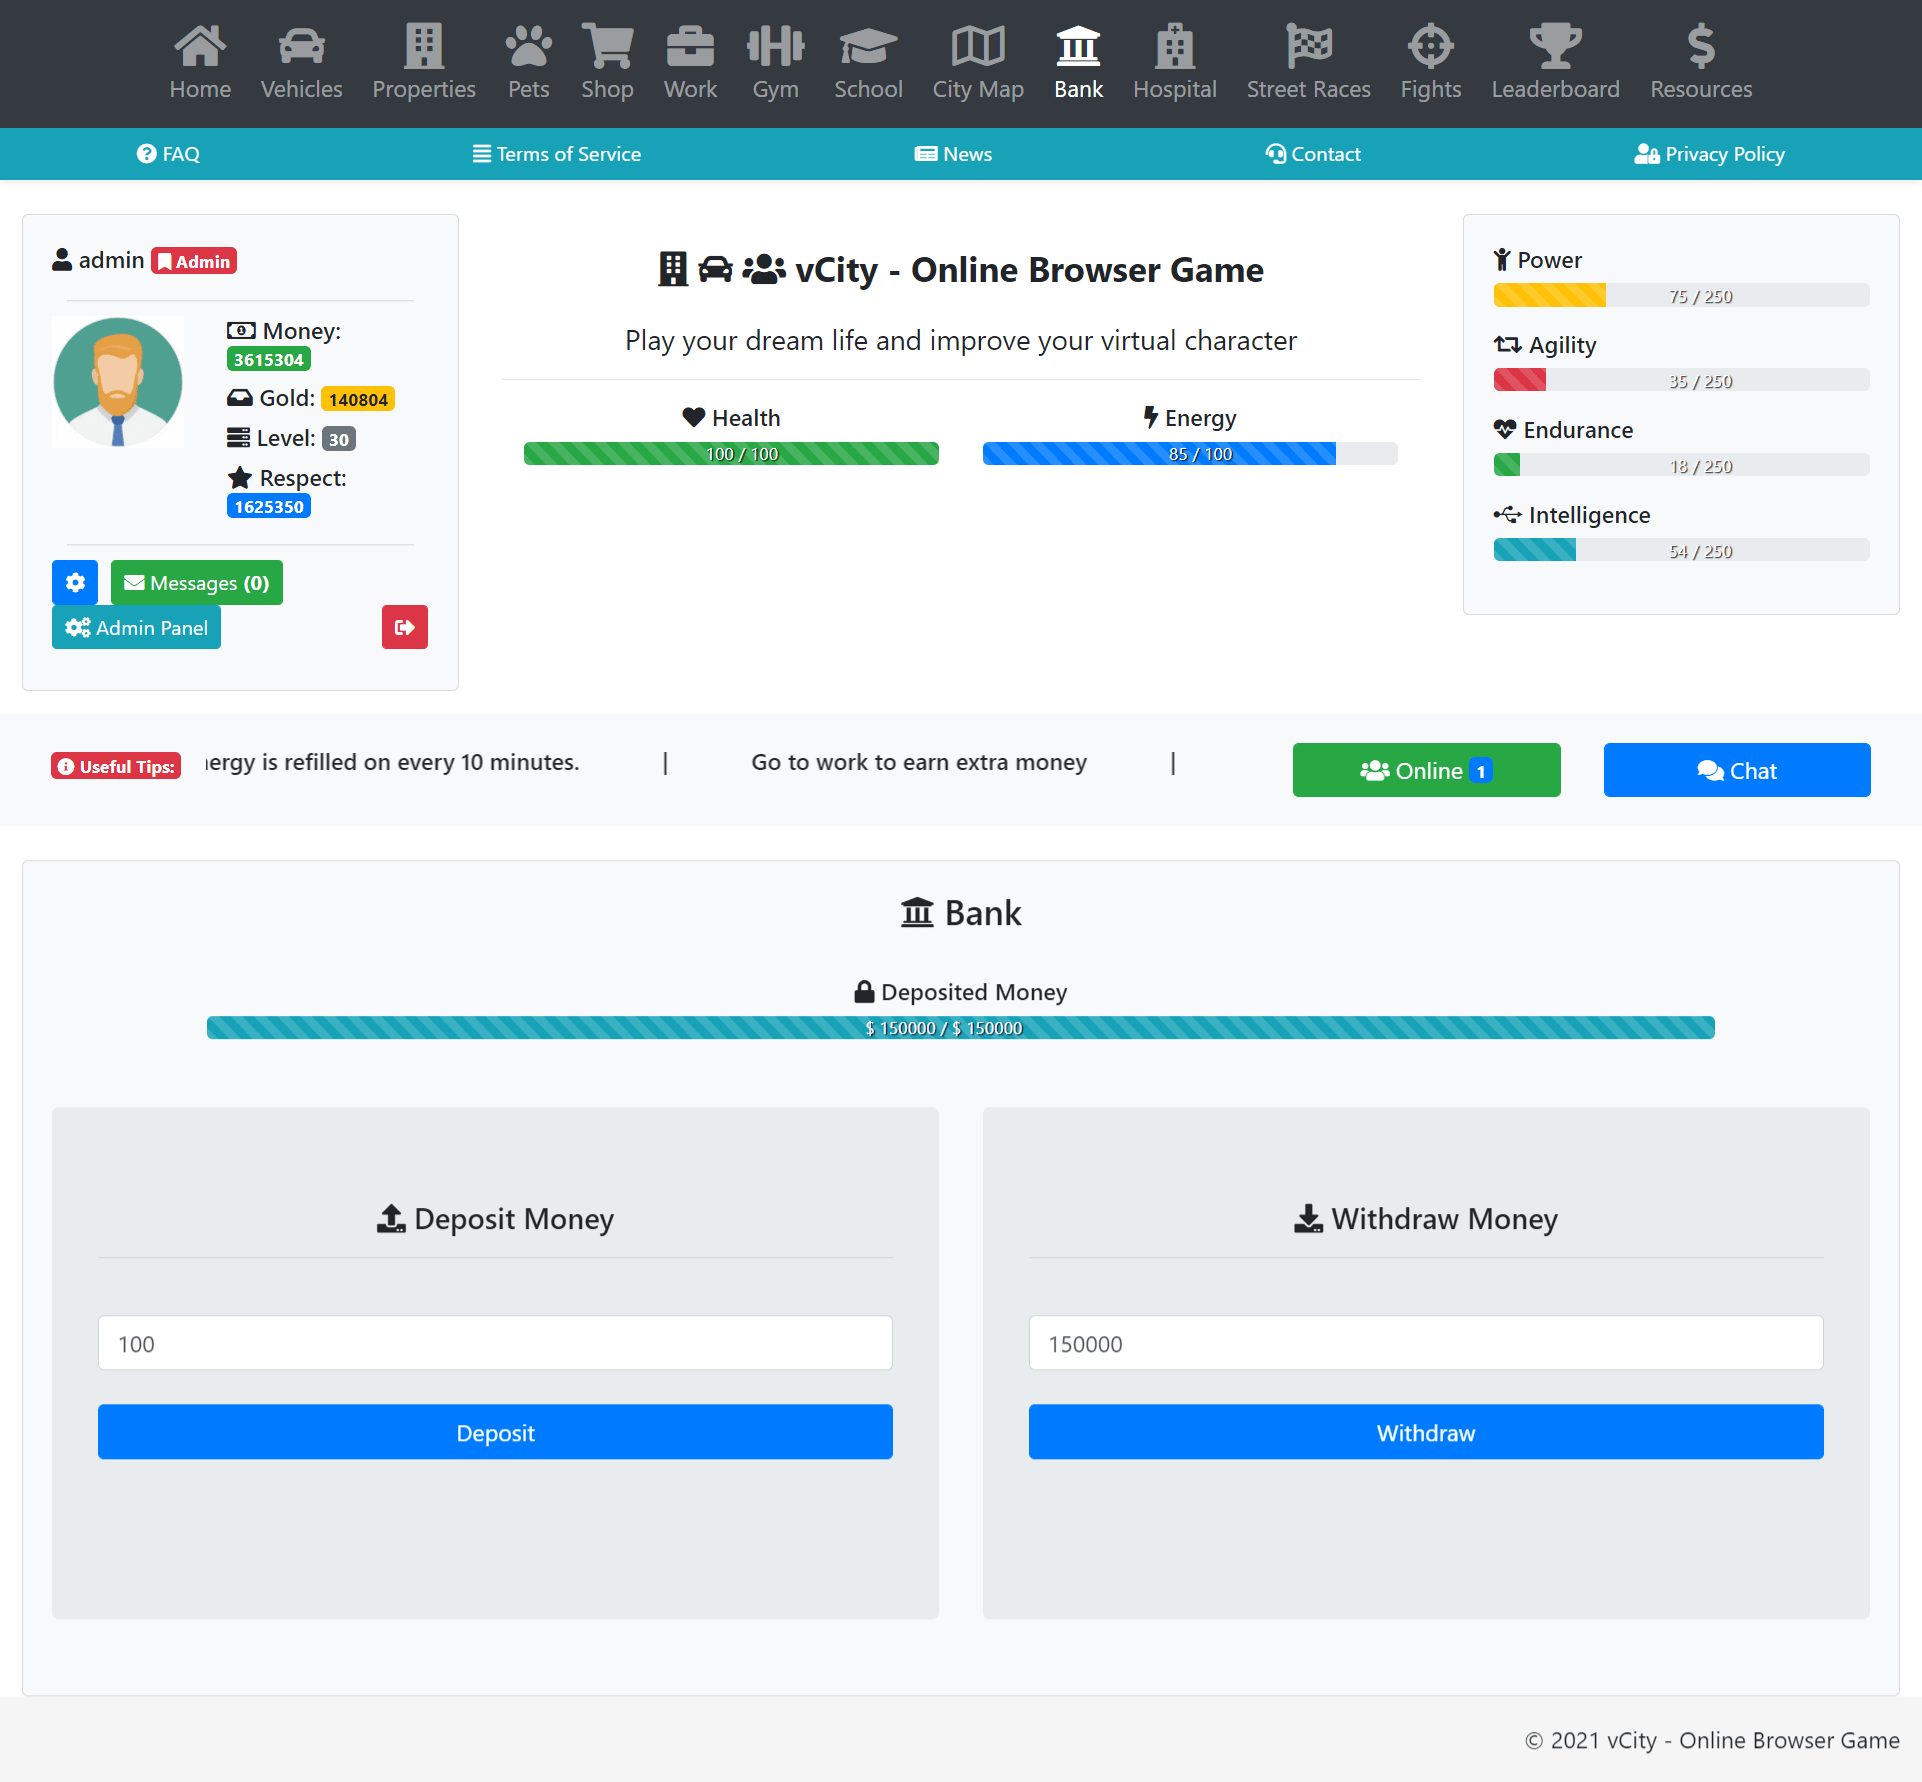Go to the School menu item
Screen dimensions: 1922x1782
(x=868, y=63)
